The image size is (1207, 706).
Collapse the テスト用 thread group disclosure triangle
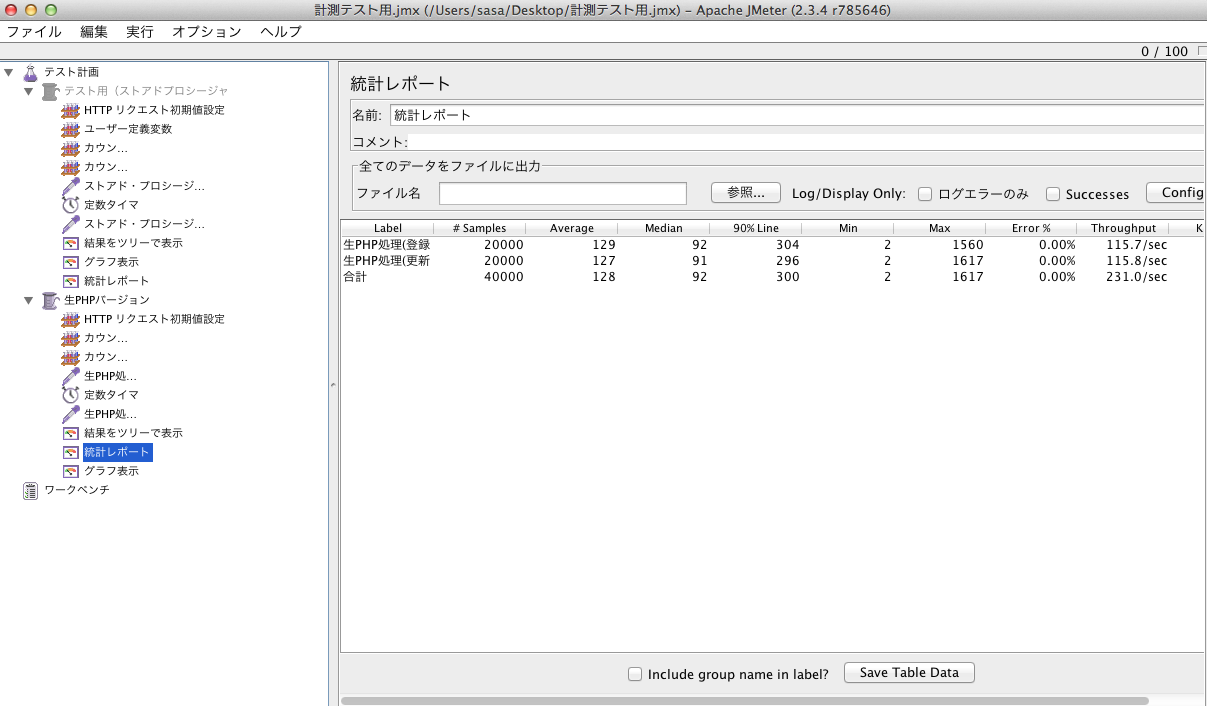[28, 91]
